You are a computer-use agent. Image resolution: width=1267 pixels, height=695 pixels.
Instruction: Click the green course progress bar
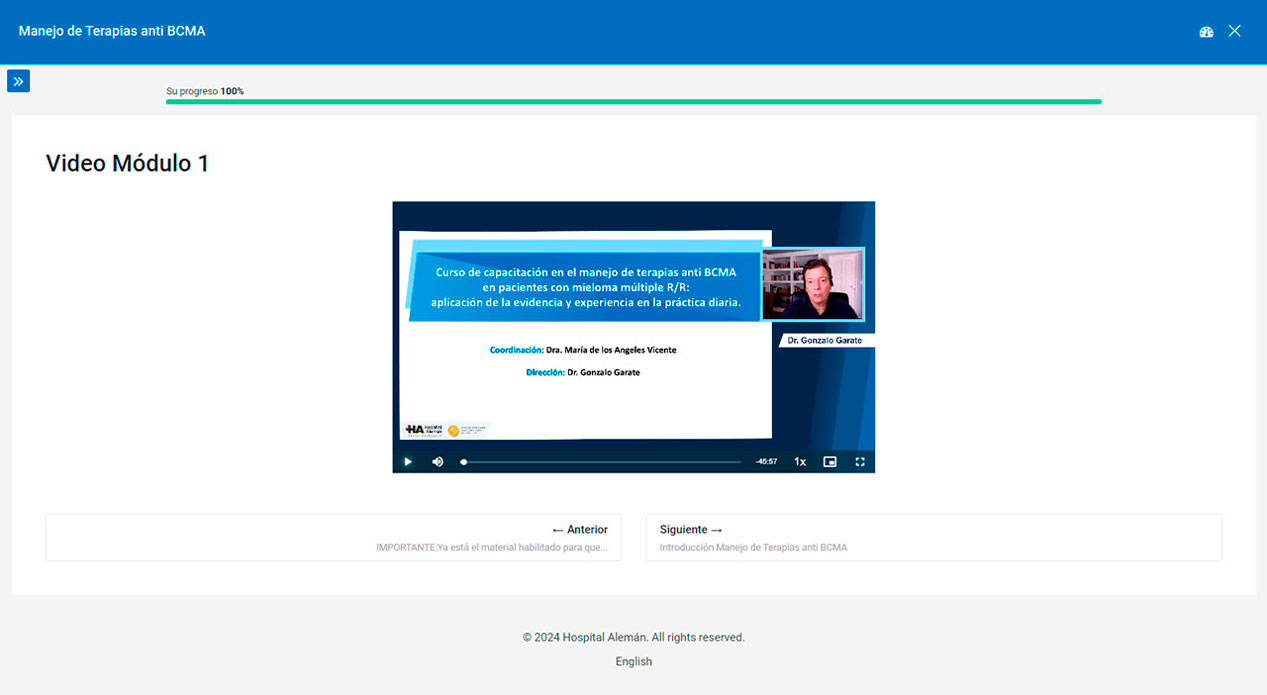click(633, 101)
